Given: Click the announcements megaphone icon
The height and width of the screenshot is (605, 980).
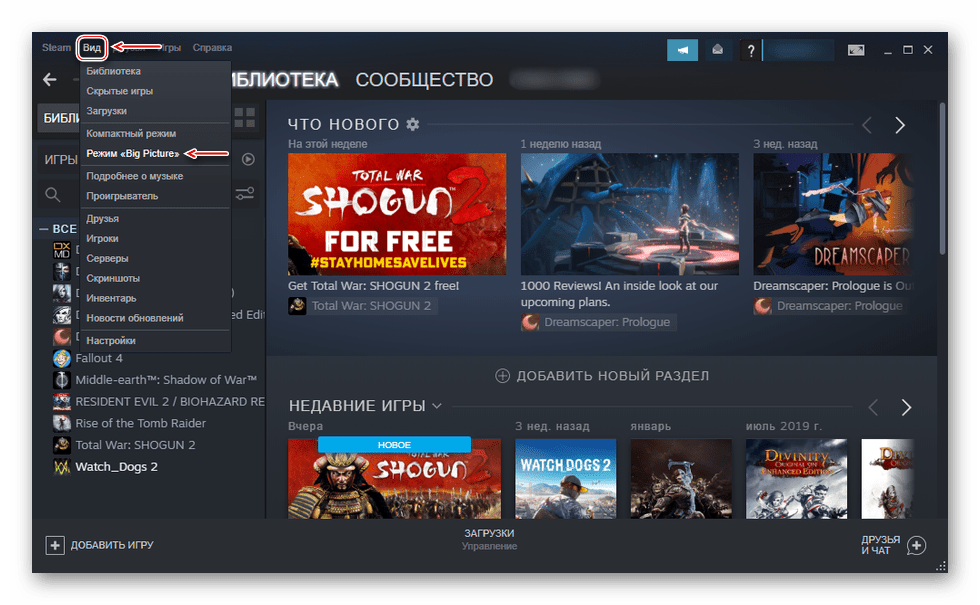Looking at the screenshot, I should (x=682, y=50).
